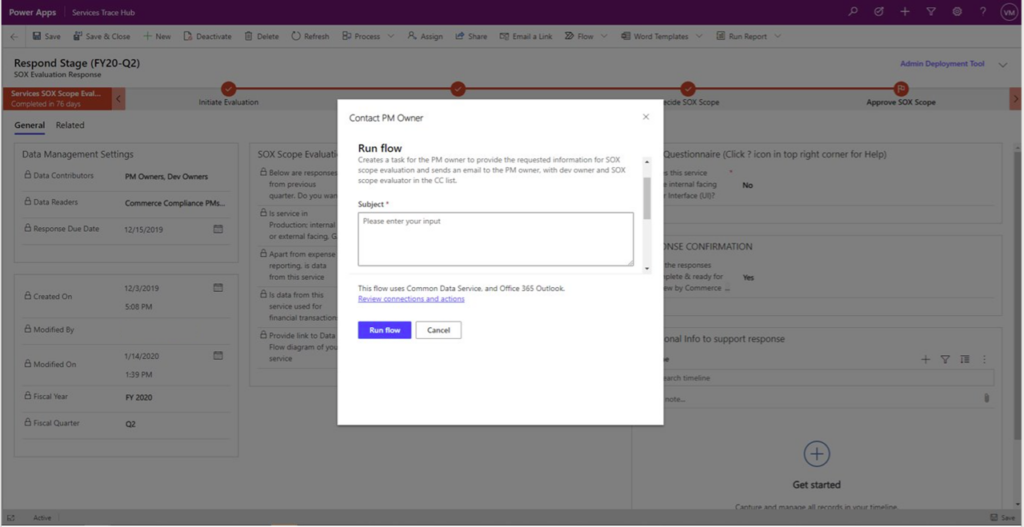Click Save & Close command
1024x527 pixels.
[101, 37]
